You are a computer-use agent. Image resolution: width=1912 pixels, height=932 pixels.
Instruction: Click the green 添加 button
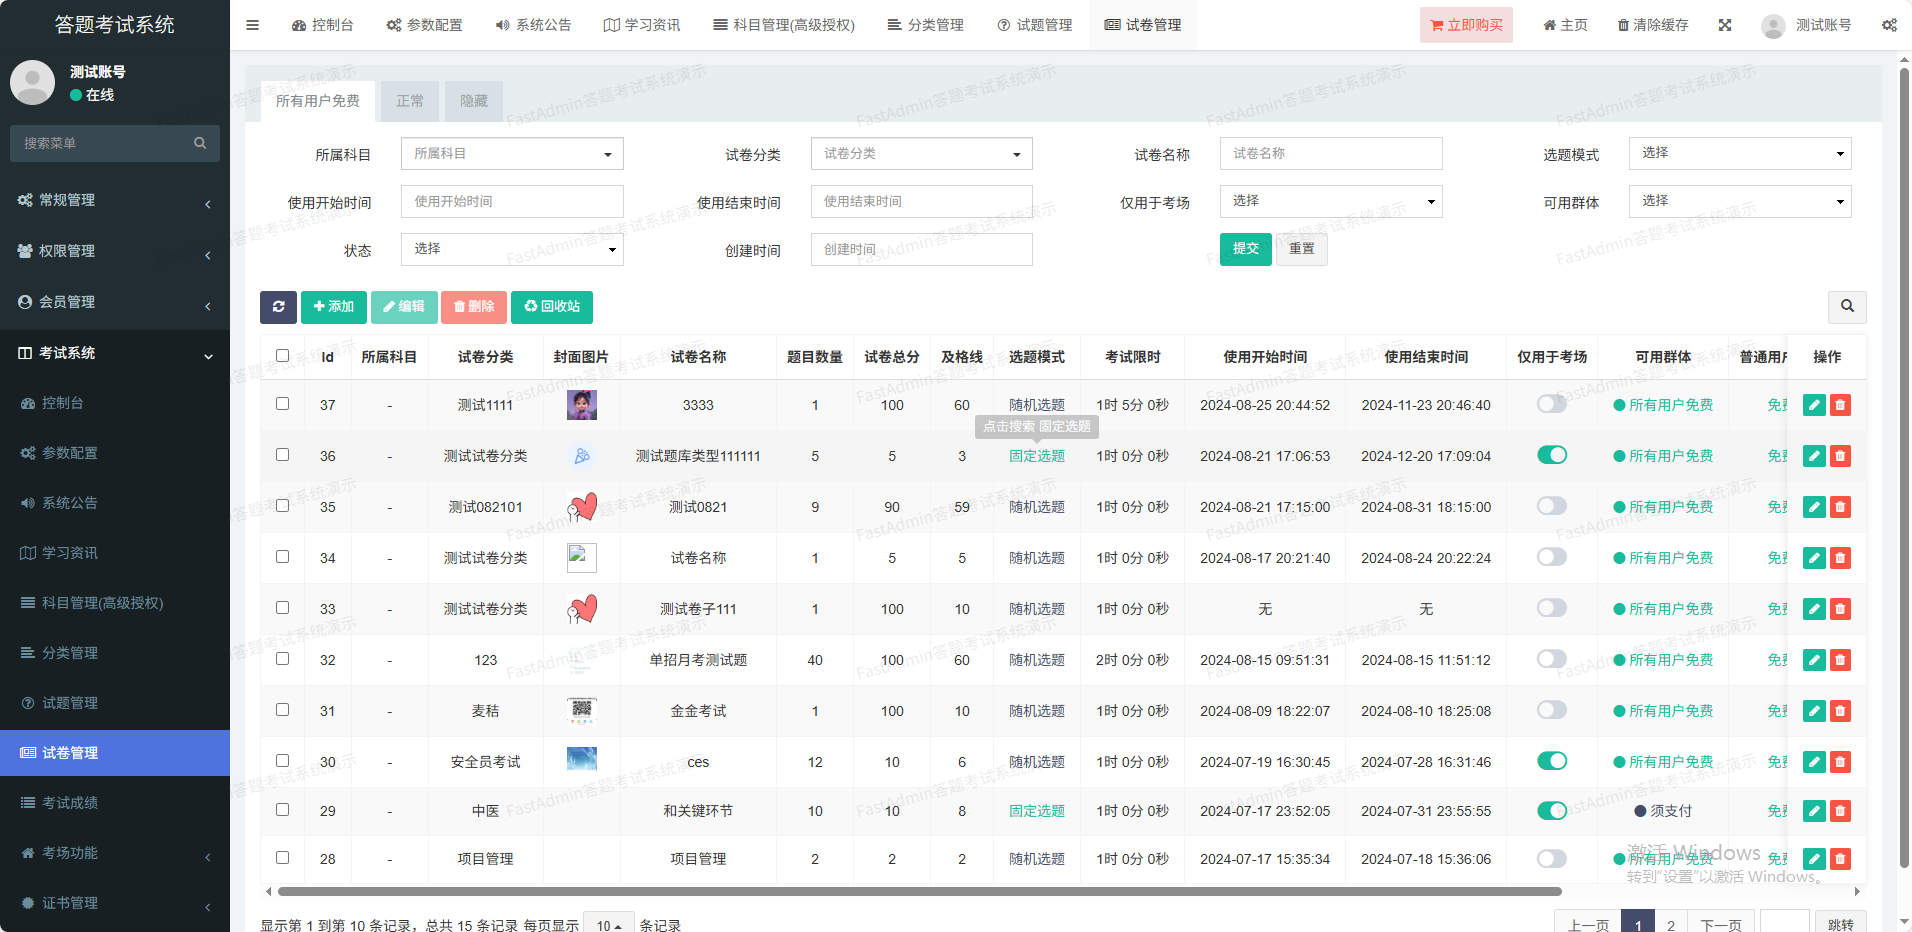[334, 307]
